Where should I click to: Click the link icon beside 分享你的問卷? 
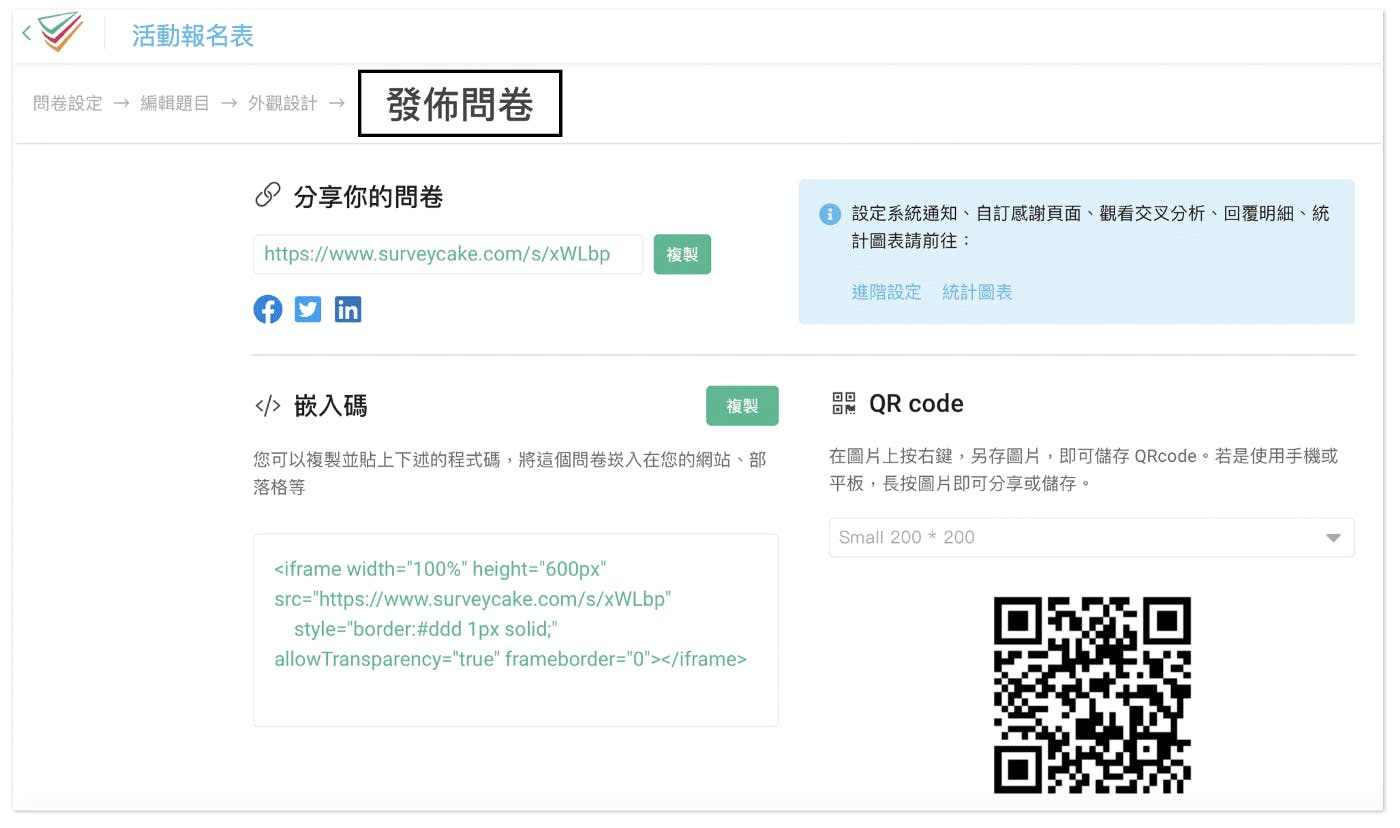(267, 196)
